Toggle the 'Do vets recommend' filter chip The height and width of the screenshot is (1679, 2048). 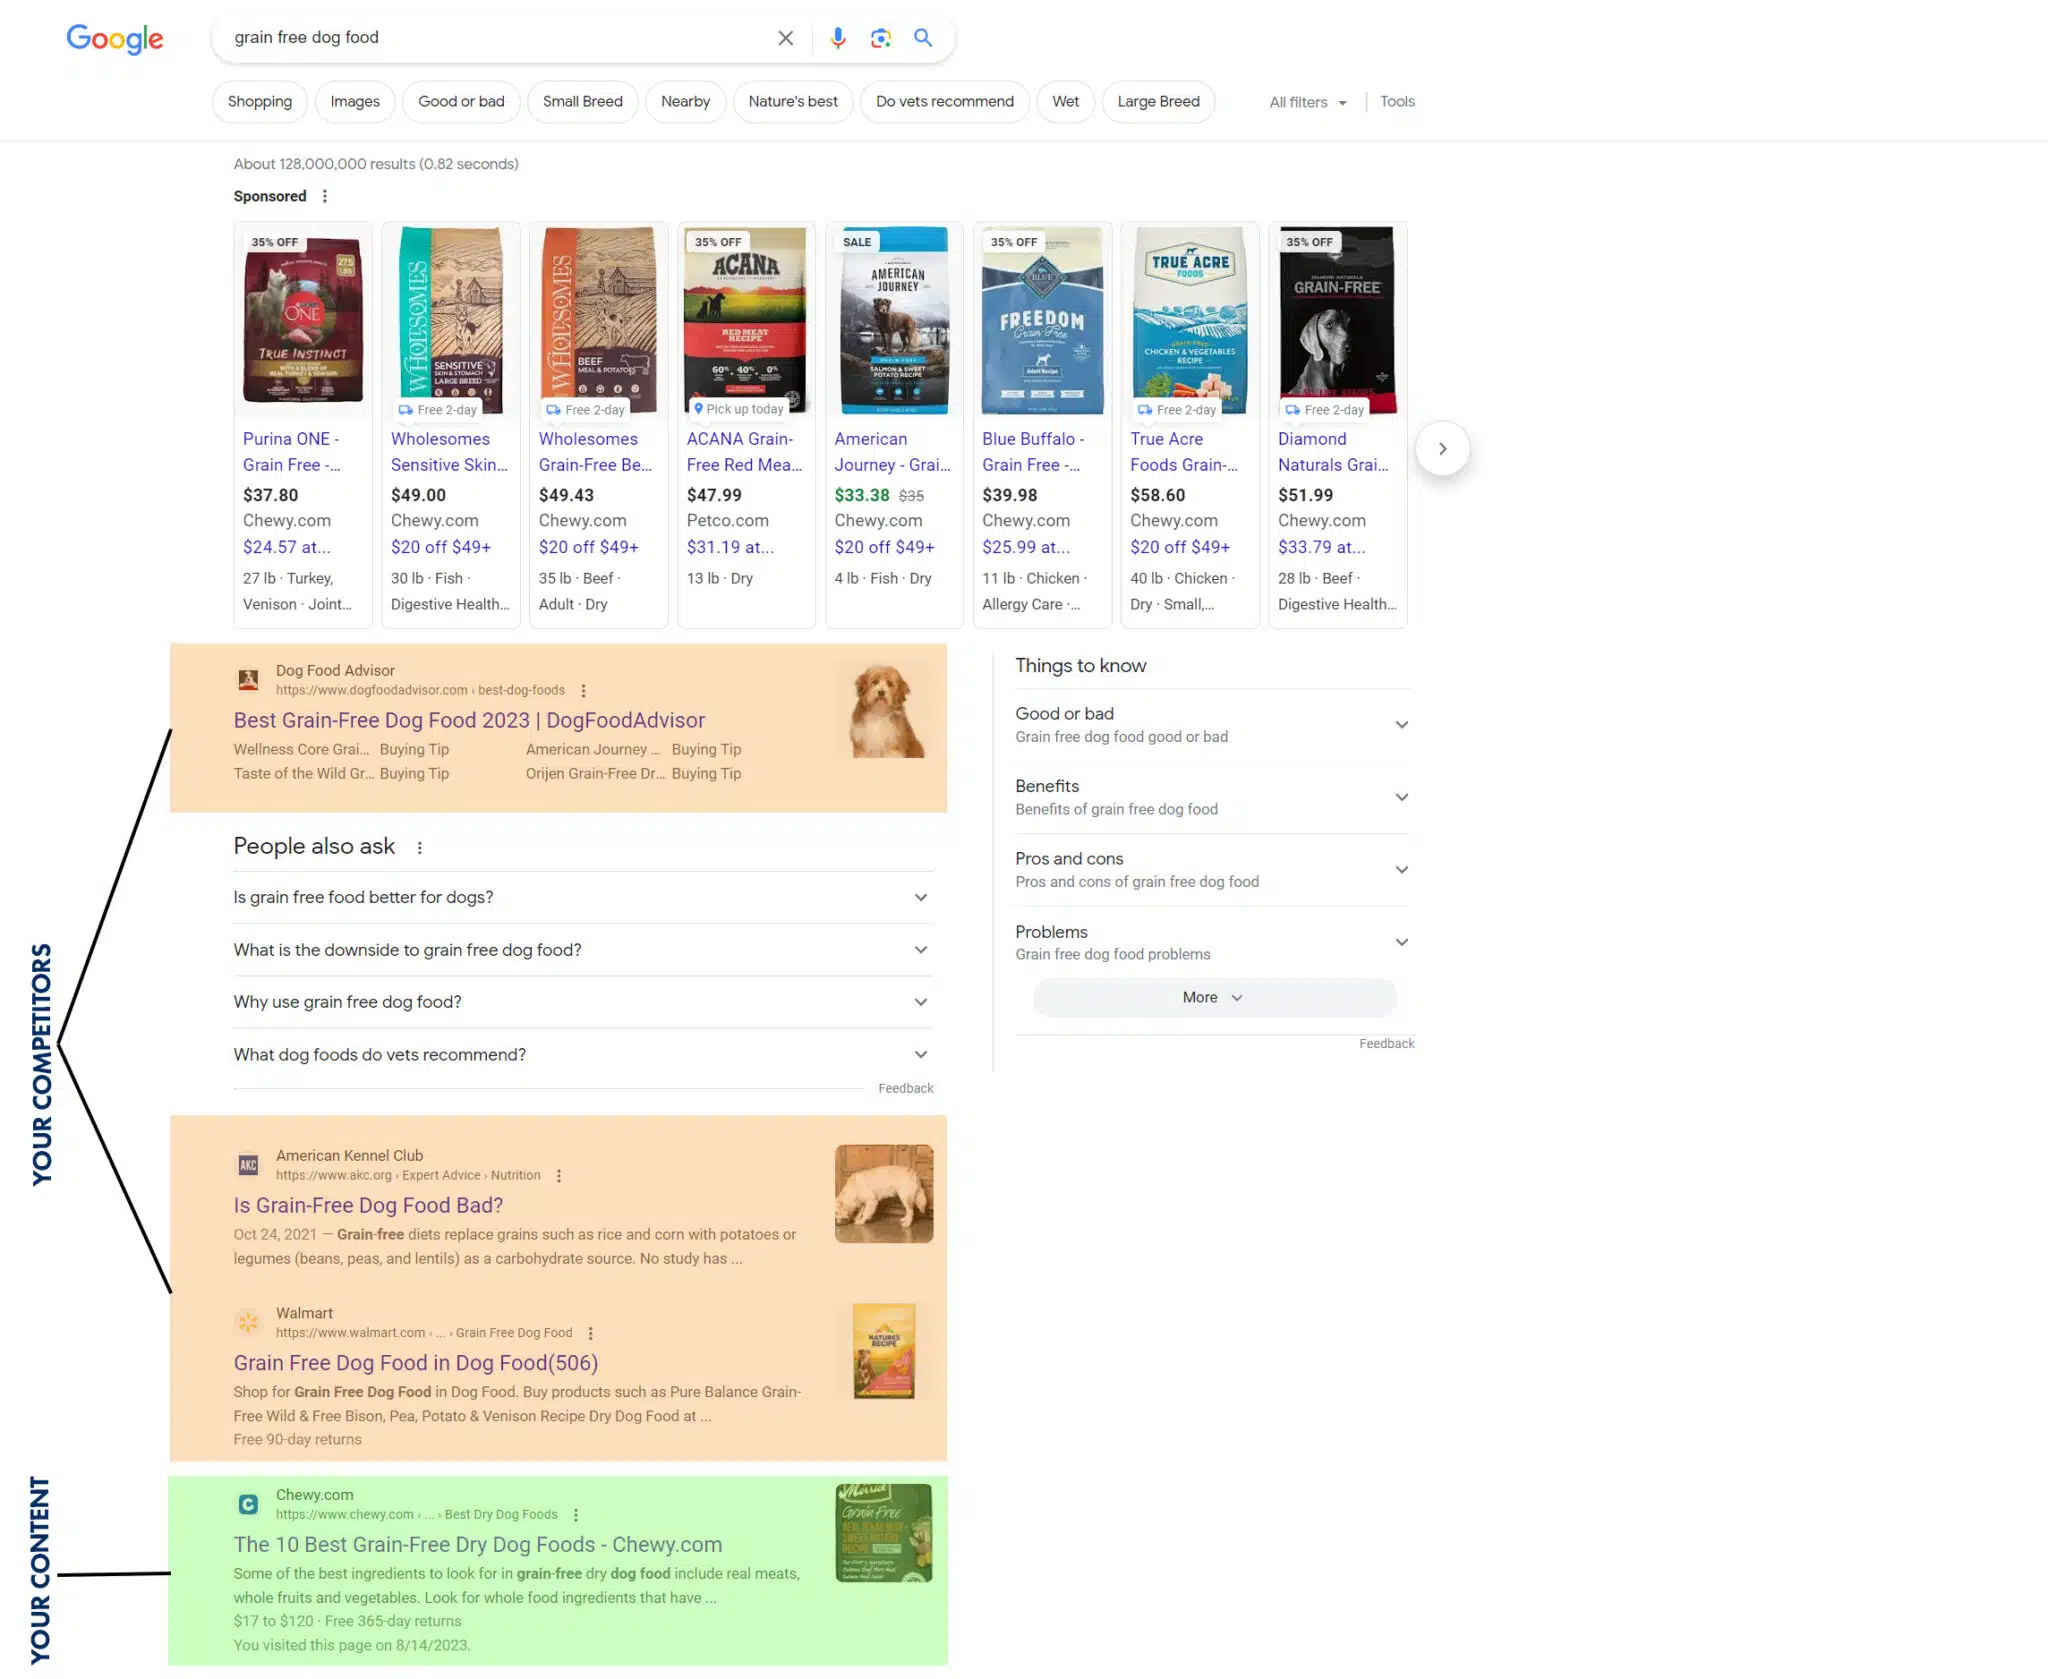click(x=944, y=102)
